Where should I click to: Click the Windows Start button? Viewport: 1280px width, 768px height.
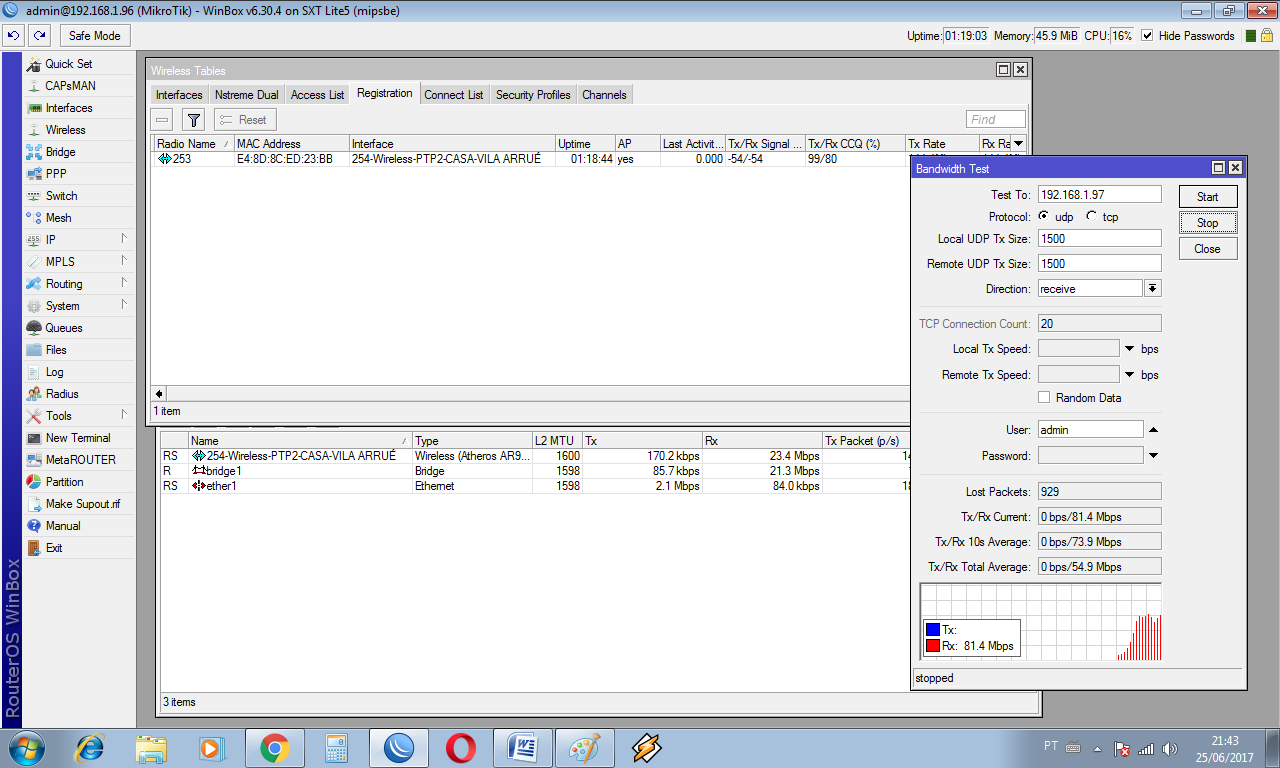[x=27, y=747]
